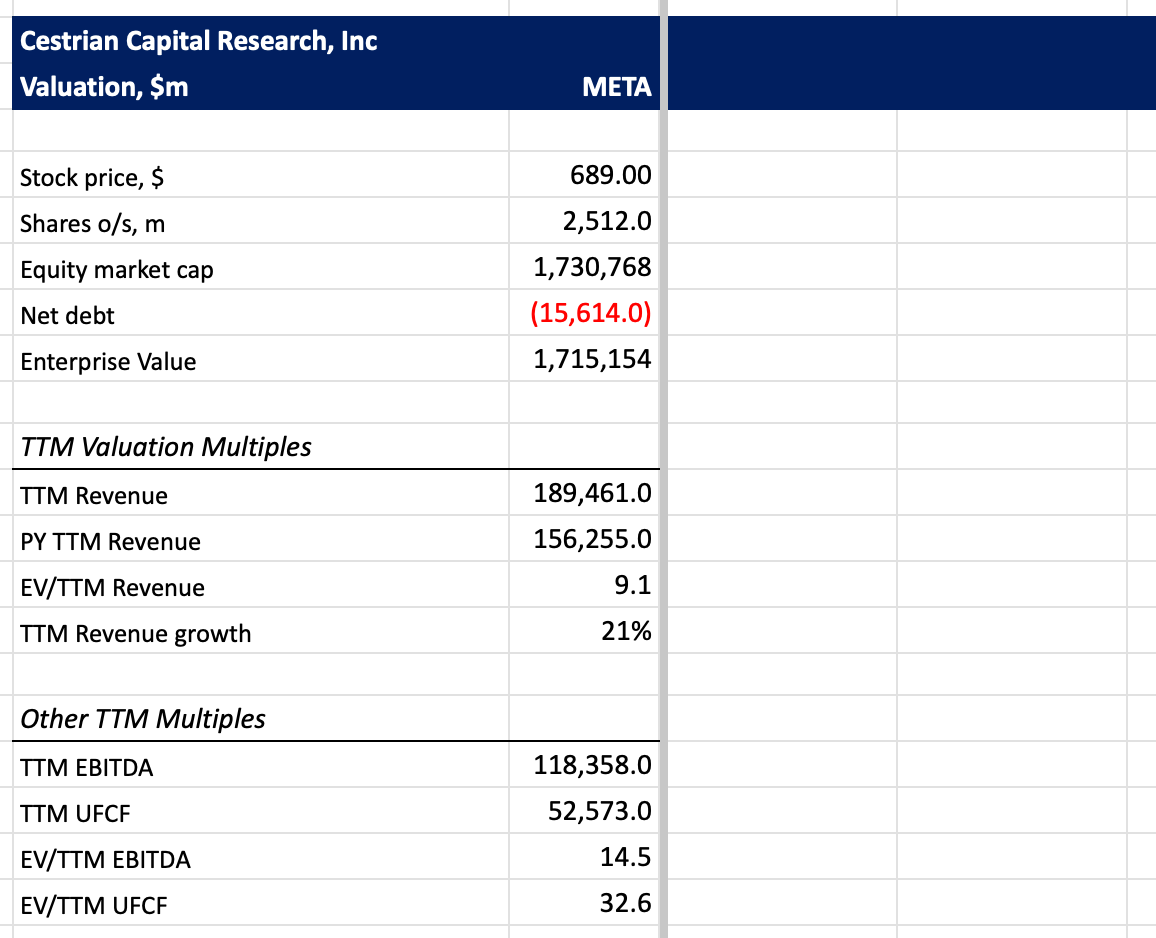The height and width of the screenshot is (938, 1156).
Task: Click the 'Enterprise Value' label cell
Action: 108,362
